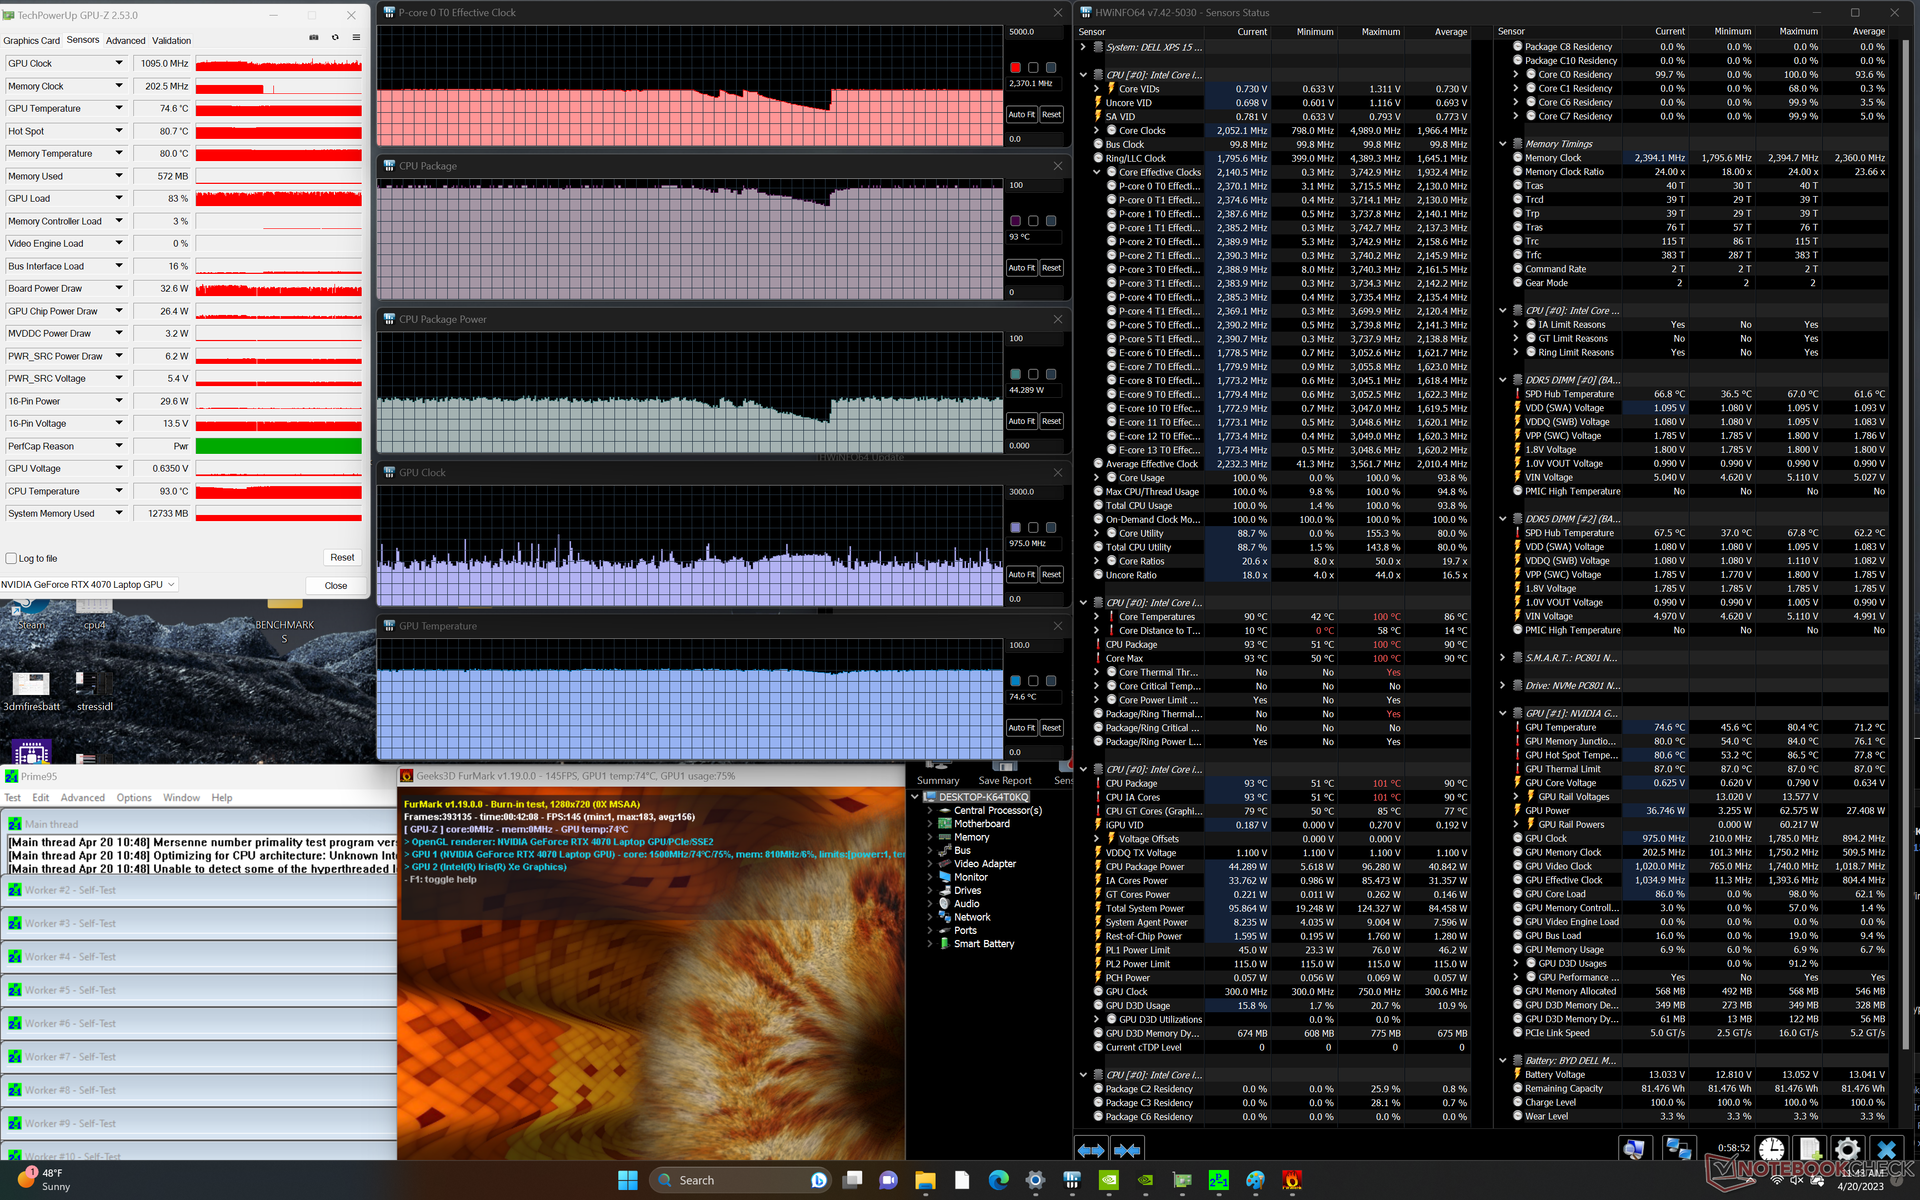1920x1200 pixels.
Task: Click the GPU-Z screenshot camera icon
Action: pos(313,38)
